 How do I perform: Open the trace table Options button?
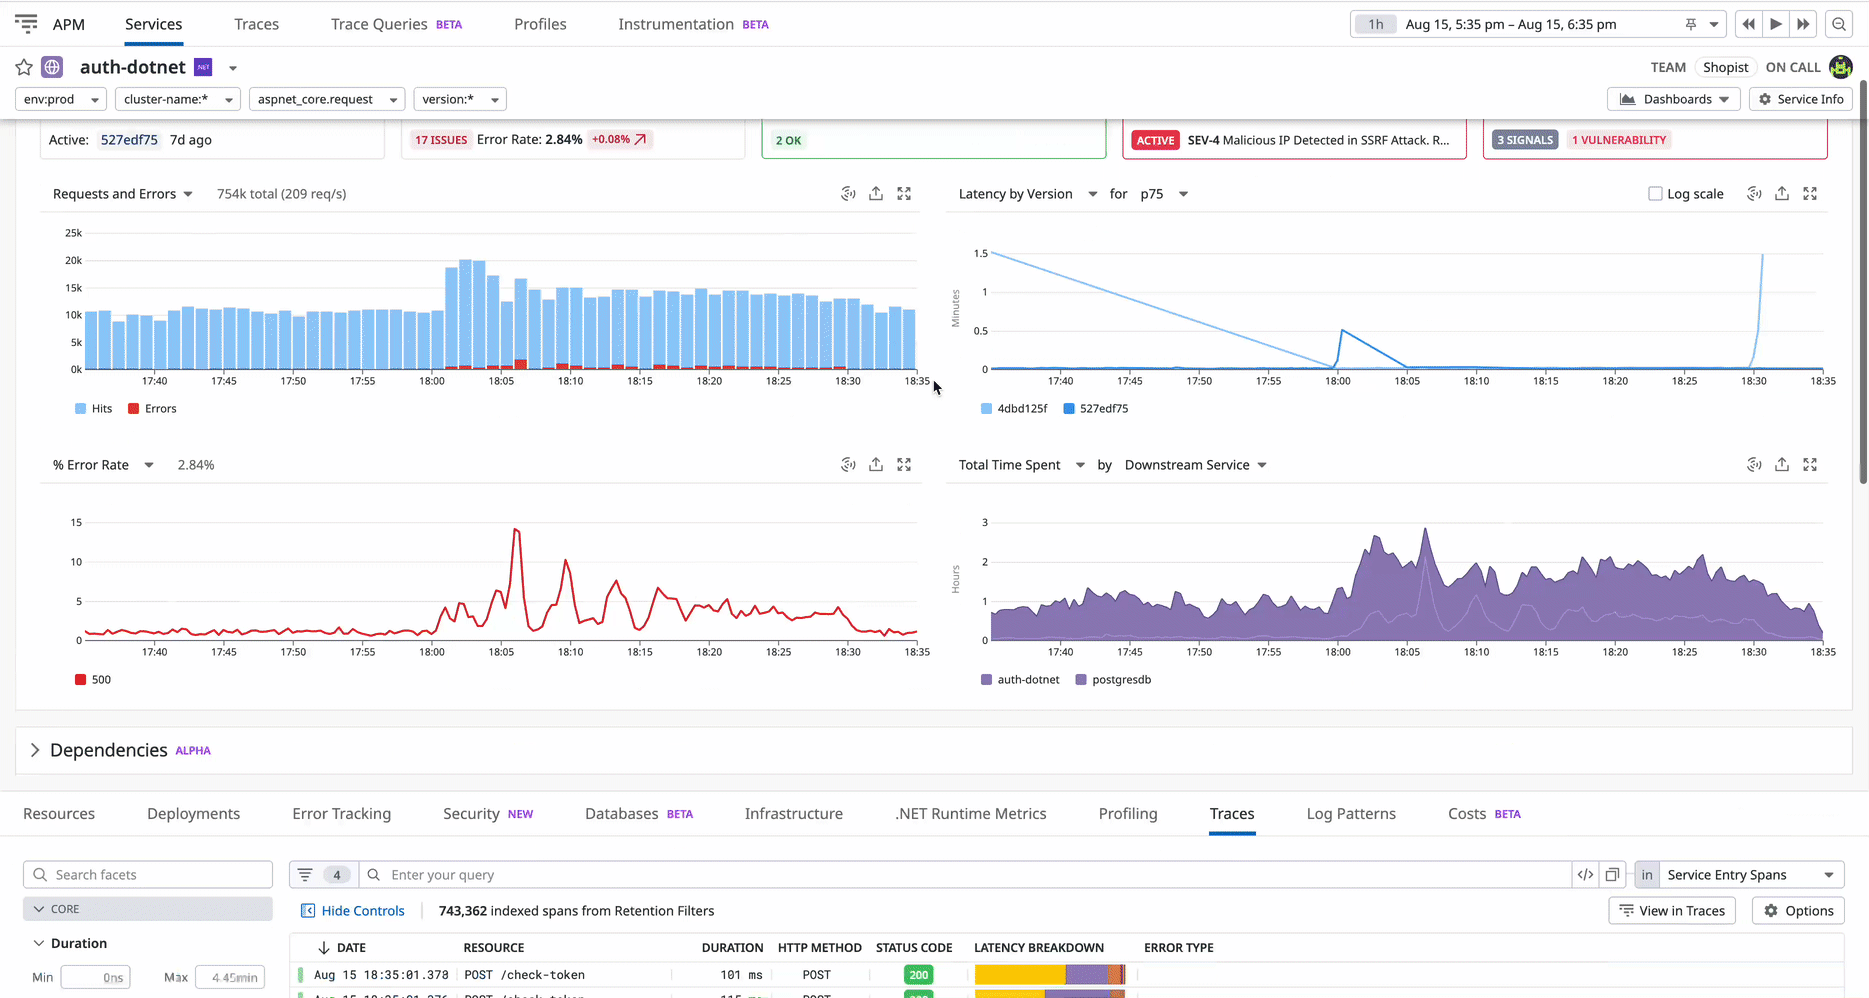pyautogui.click(x=1798, y=911)
